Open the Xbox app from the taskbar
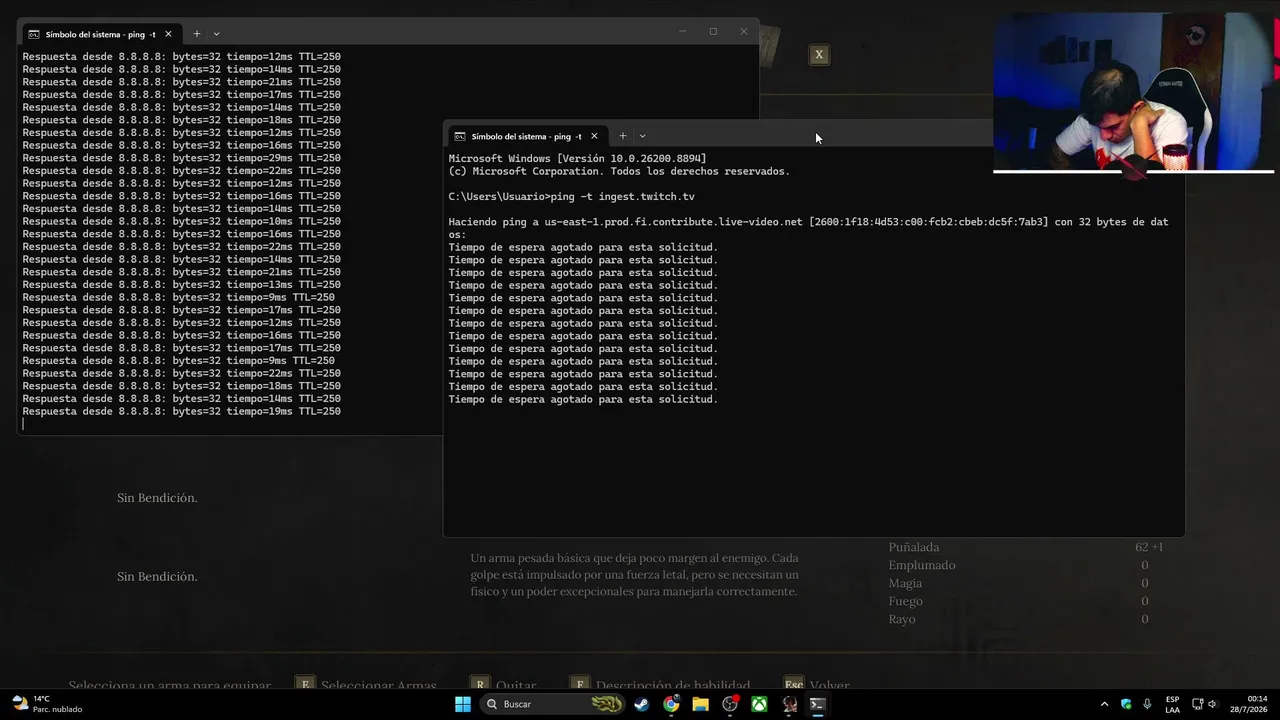The image size is (1280, 720). tap(760, 704)
